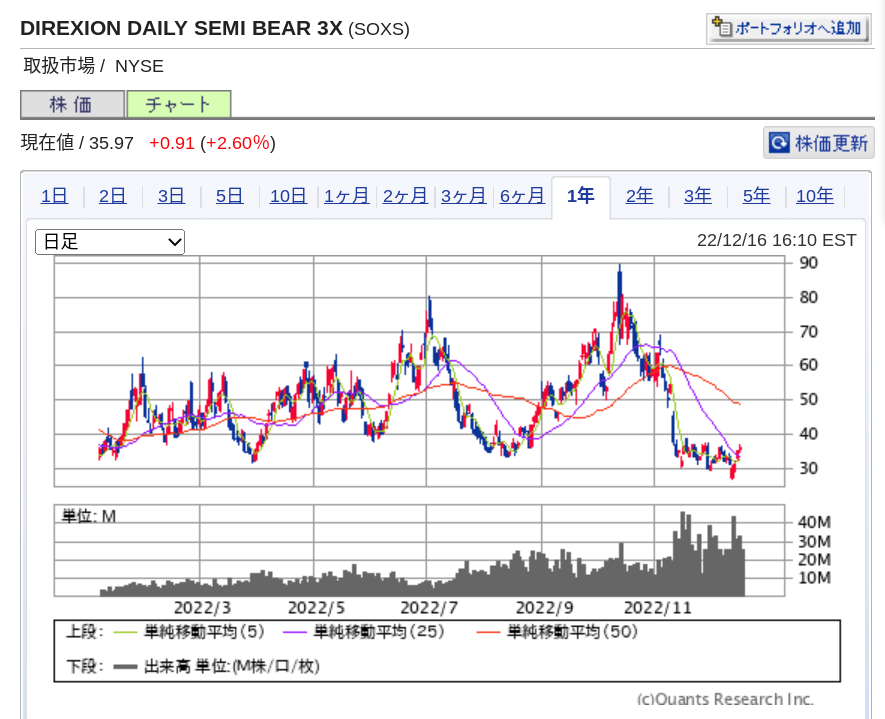Select the チャート tab
This screenshot has width=885, height=719.
coord(179,104)
